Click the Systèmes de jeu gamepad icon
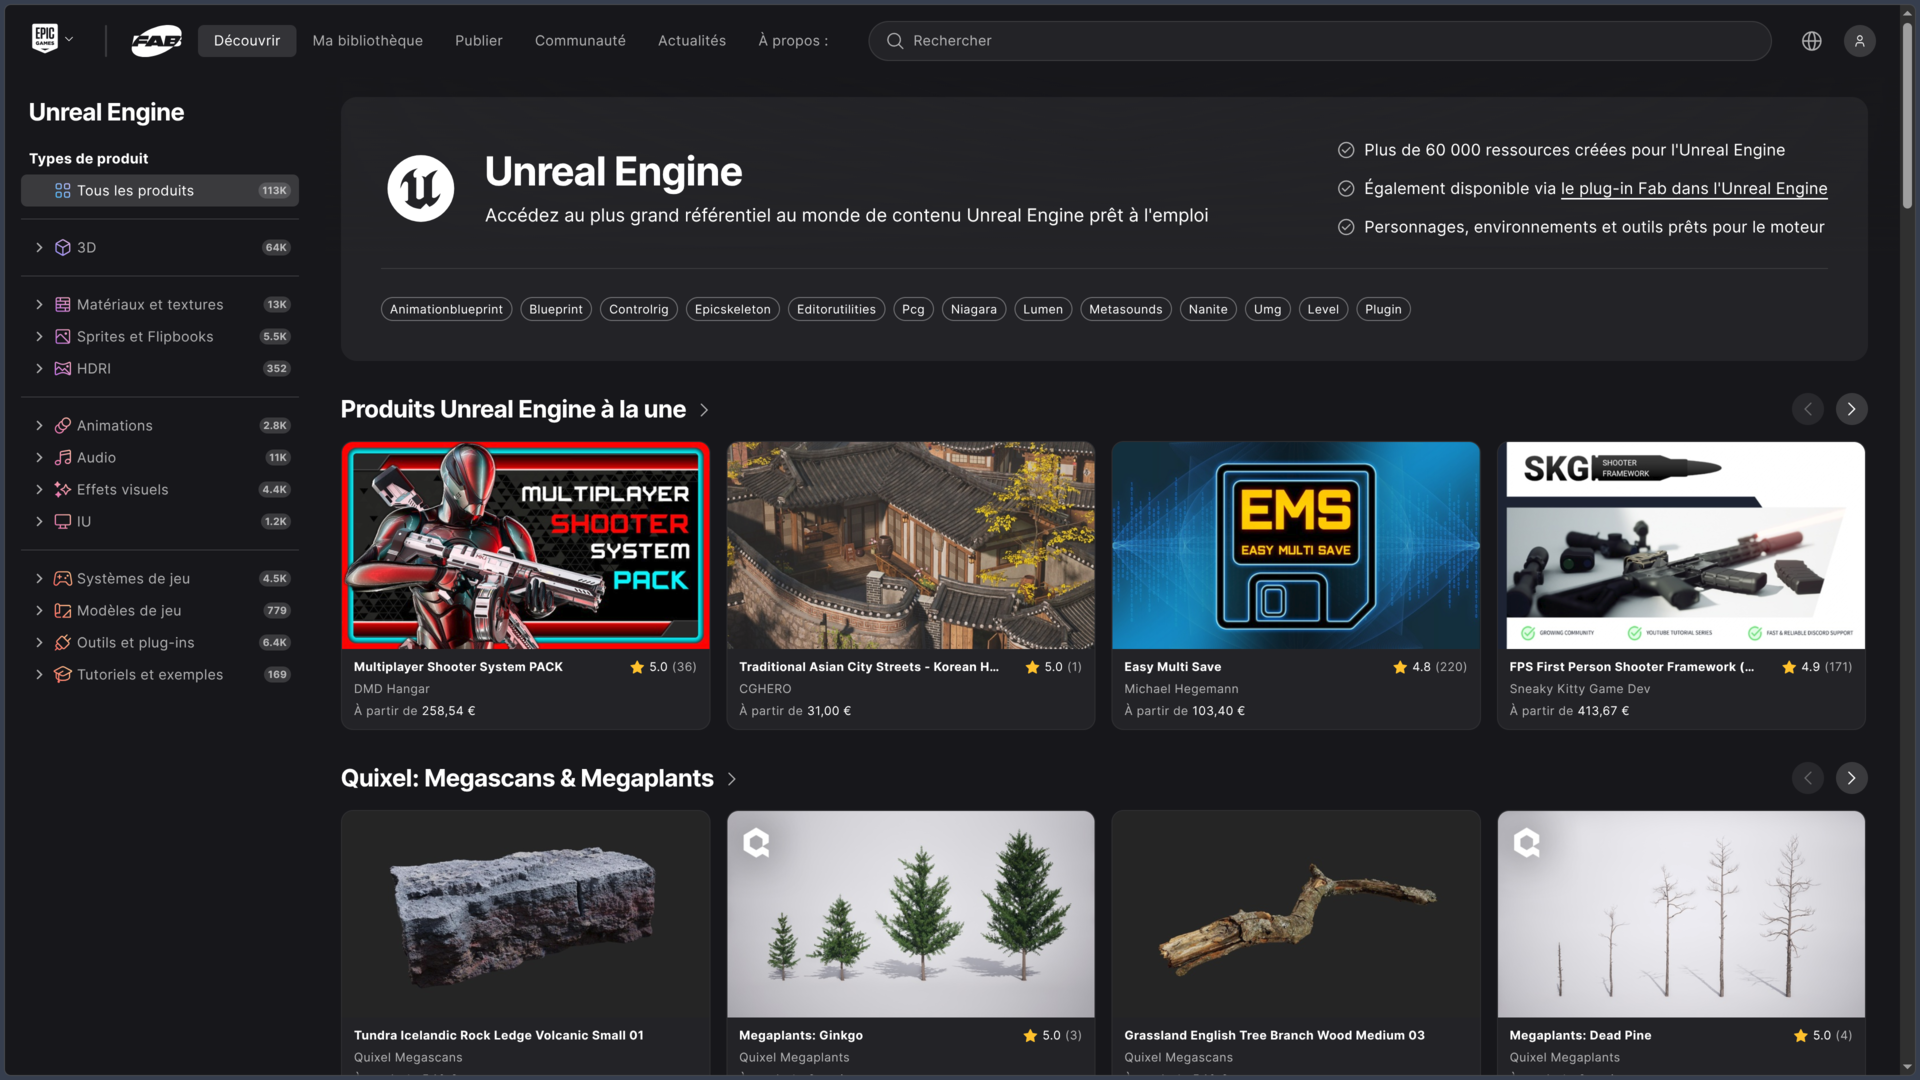Viewport: 1920px width, 1080px height. tap(62, 578)
